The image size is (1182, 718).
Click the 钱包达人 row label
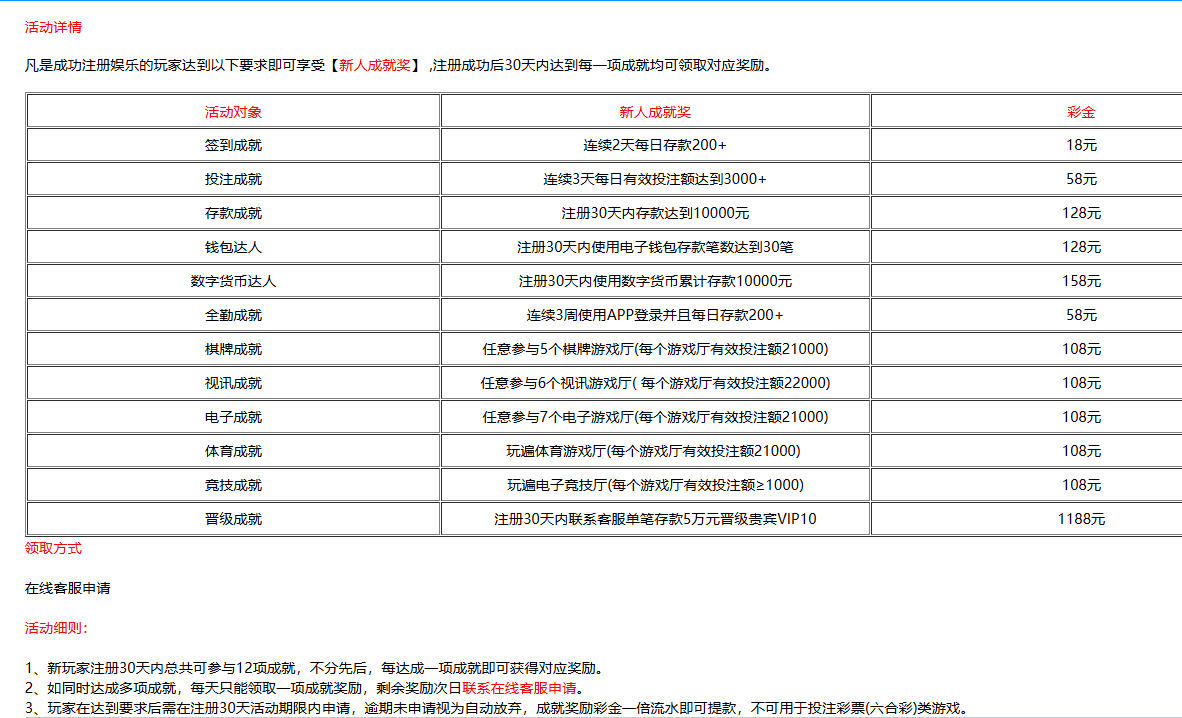click(233, 247)
